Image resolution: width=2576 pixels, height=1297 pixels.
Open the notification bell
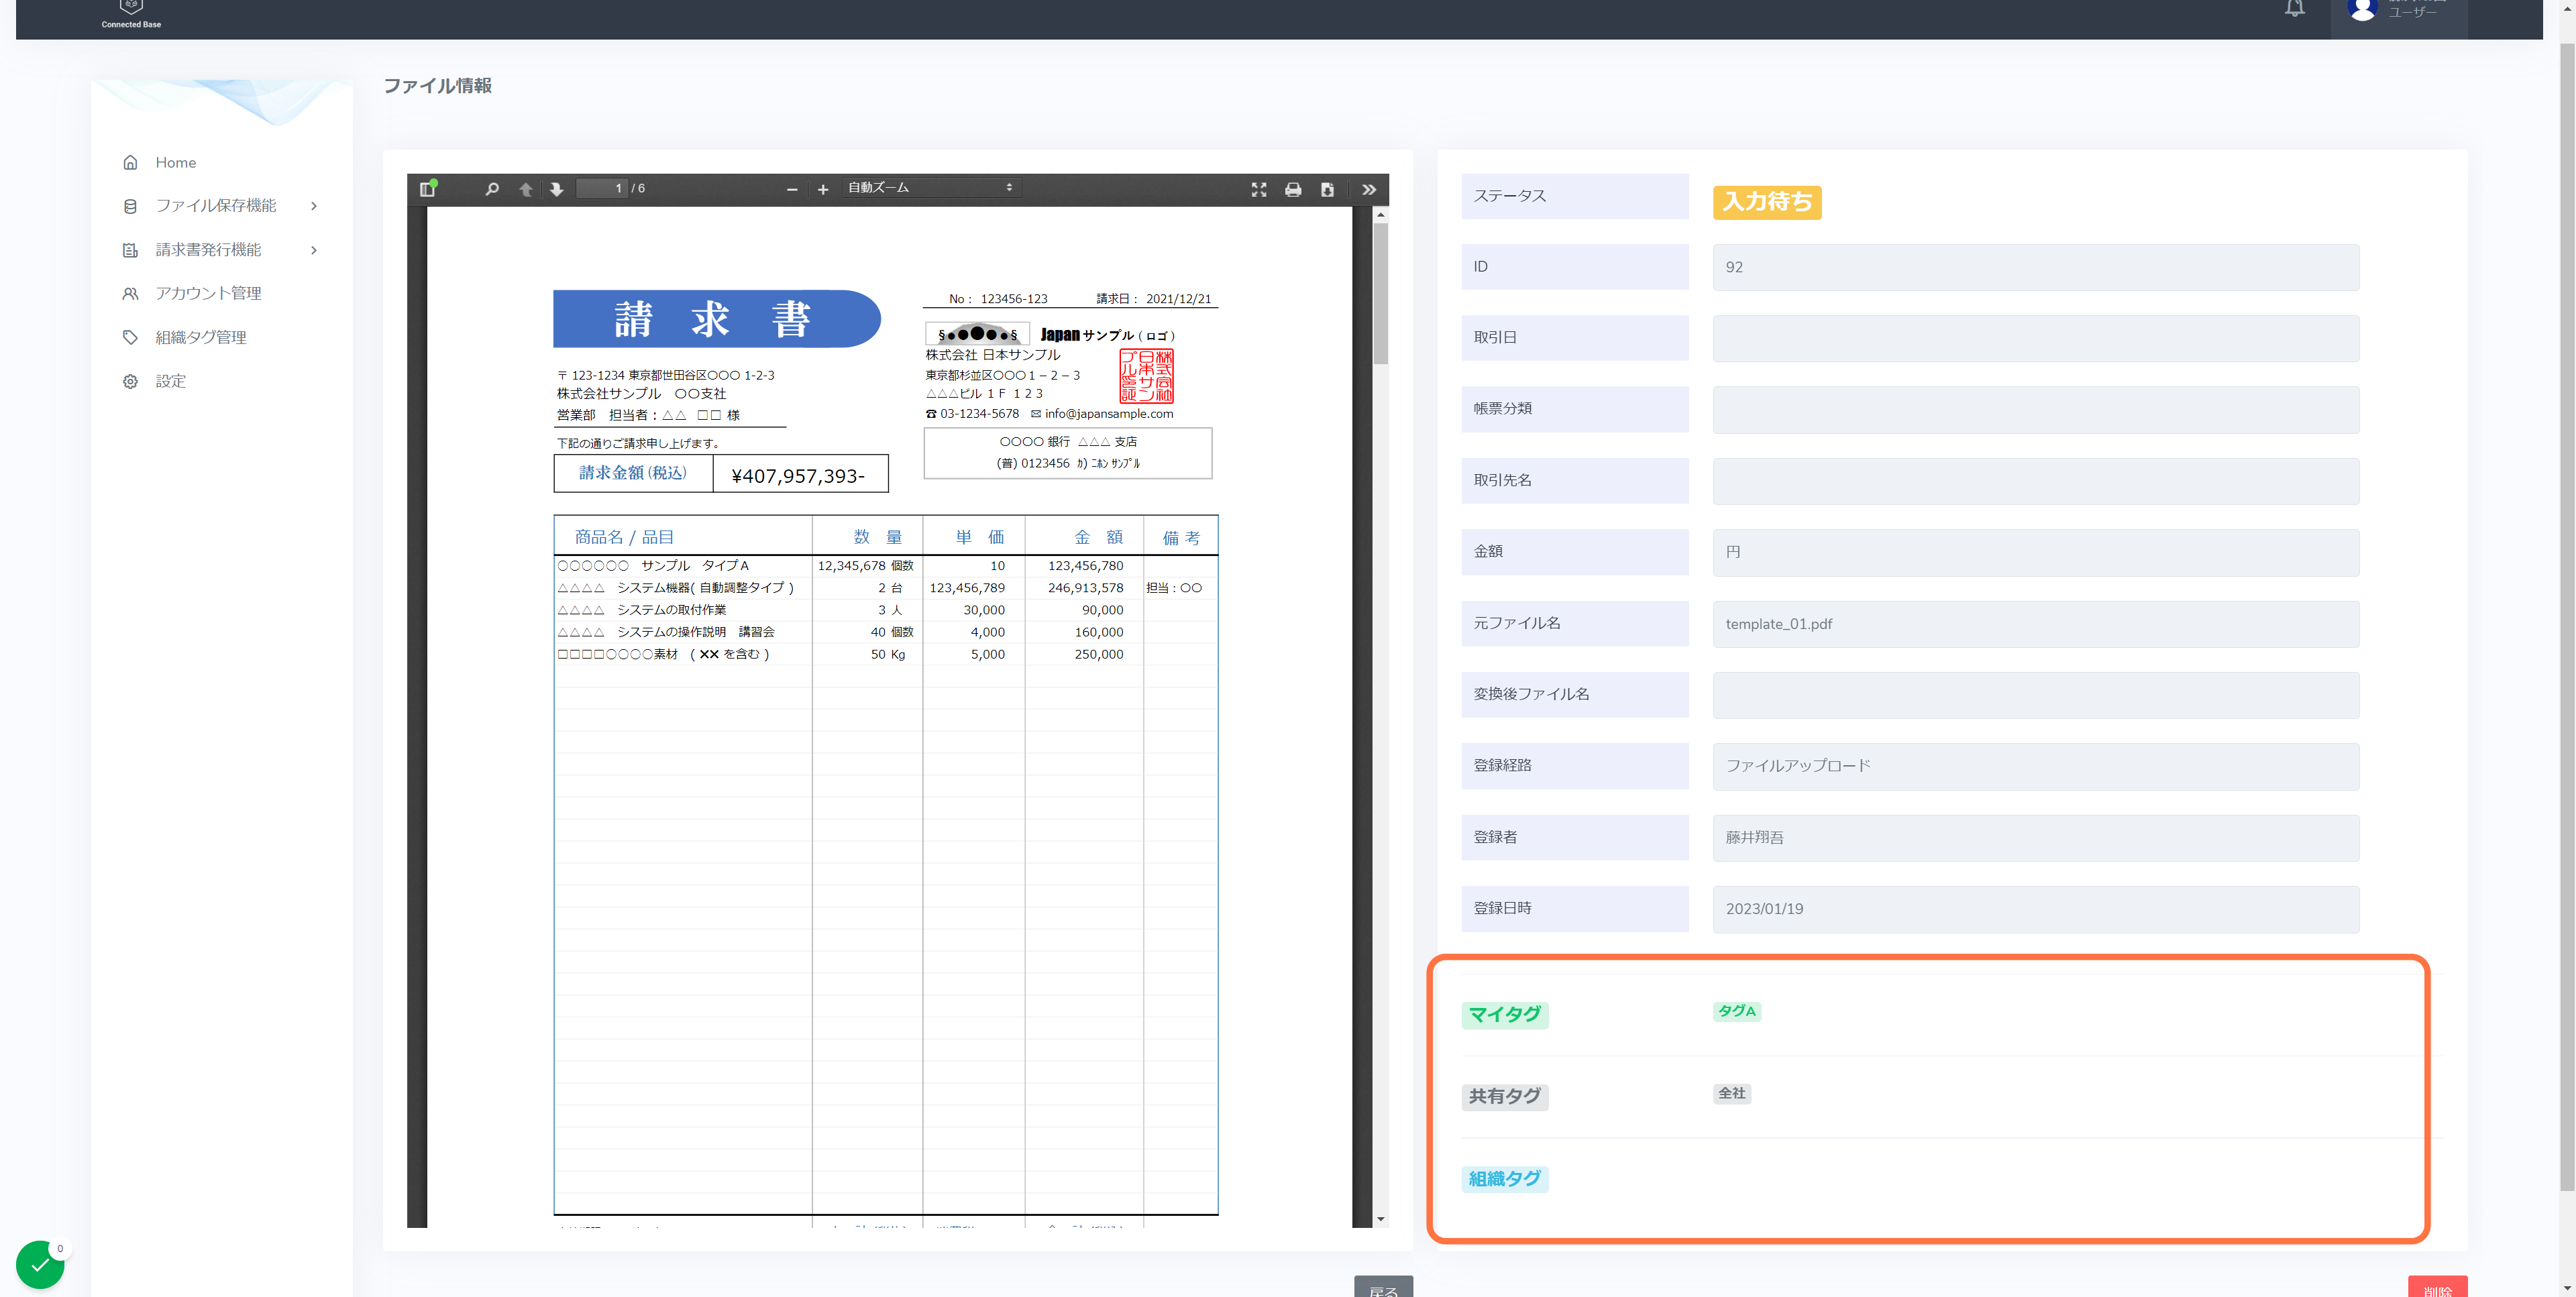coord(2295,9)
